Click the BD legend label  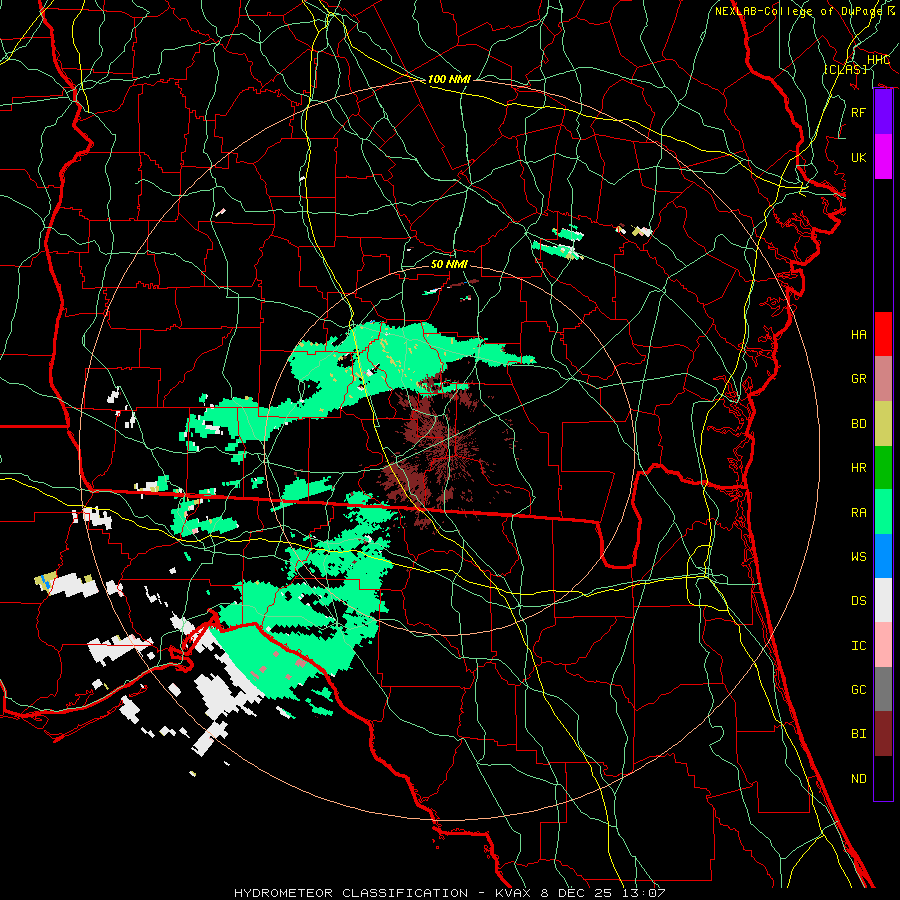[x=858, y=424]
